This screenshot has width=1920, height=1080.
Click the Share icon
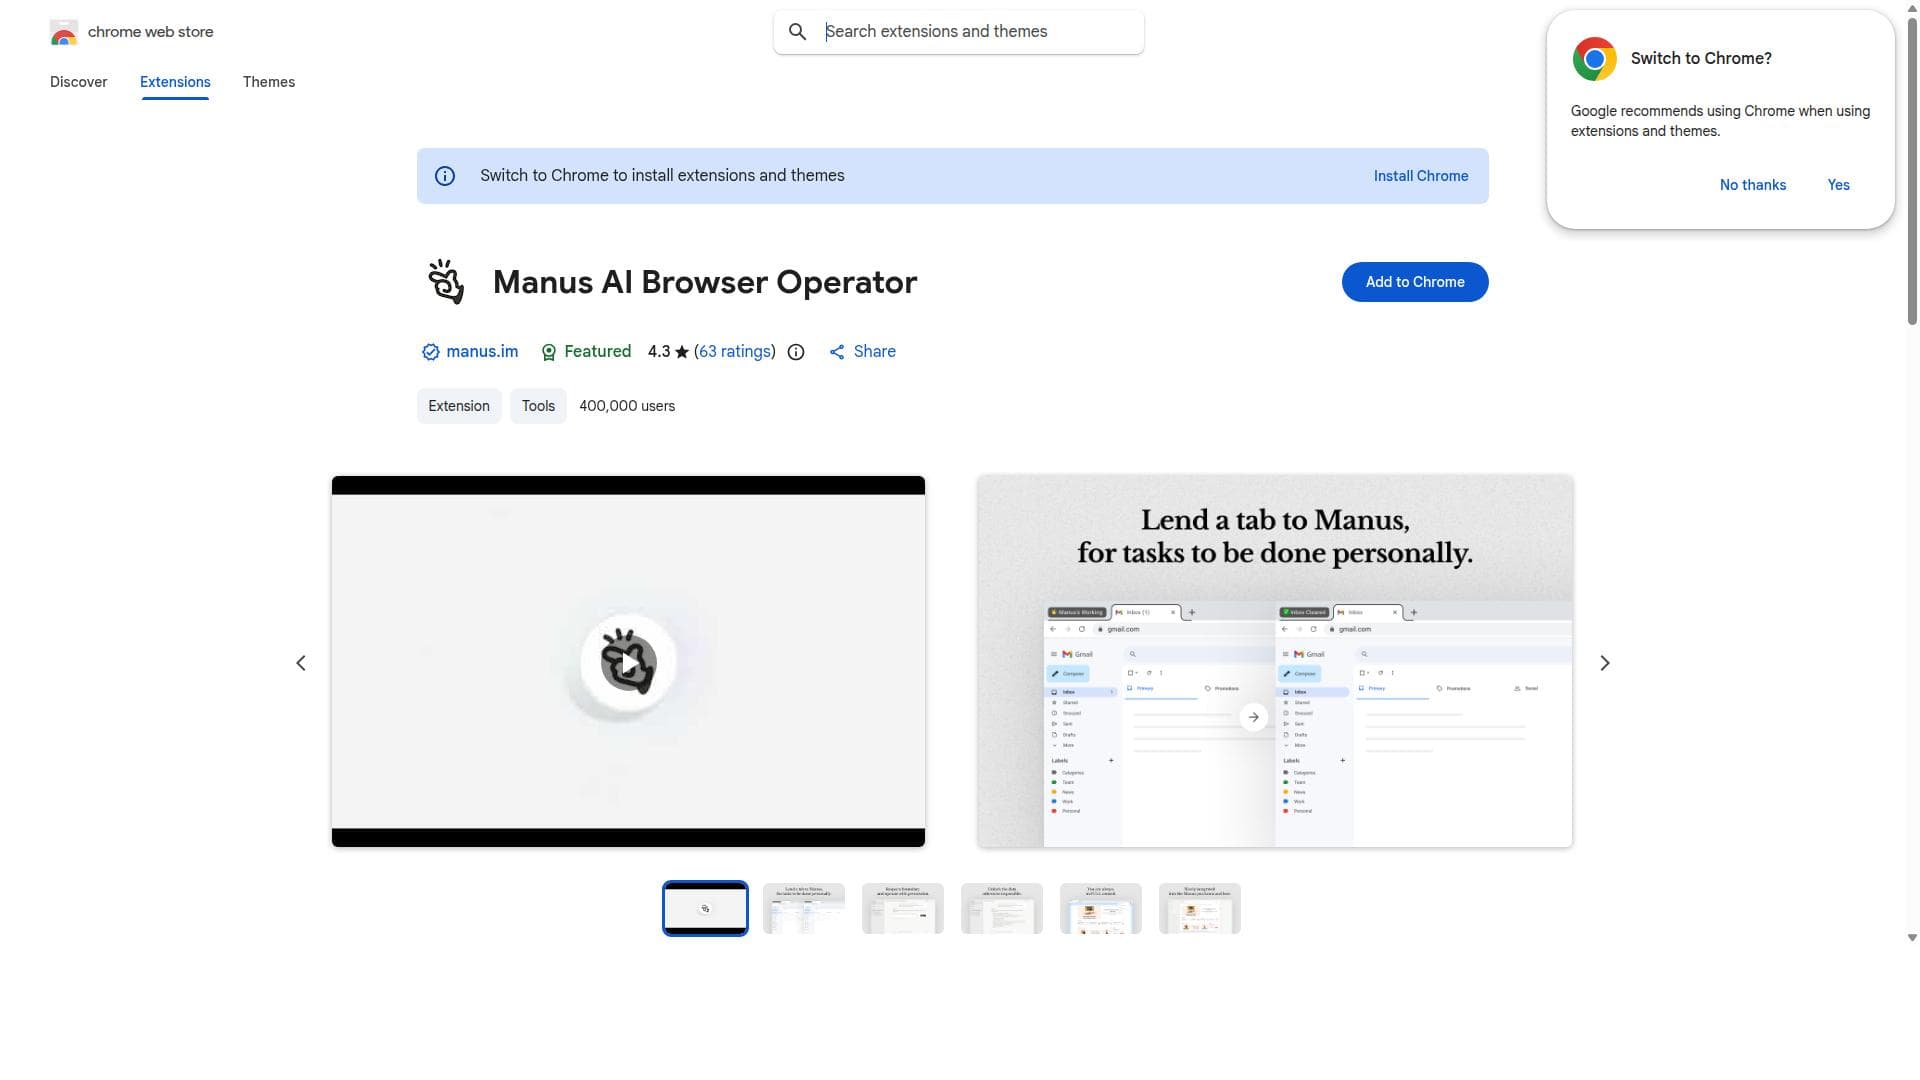point(837,352)
